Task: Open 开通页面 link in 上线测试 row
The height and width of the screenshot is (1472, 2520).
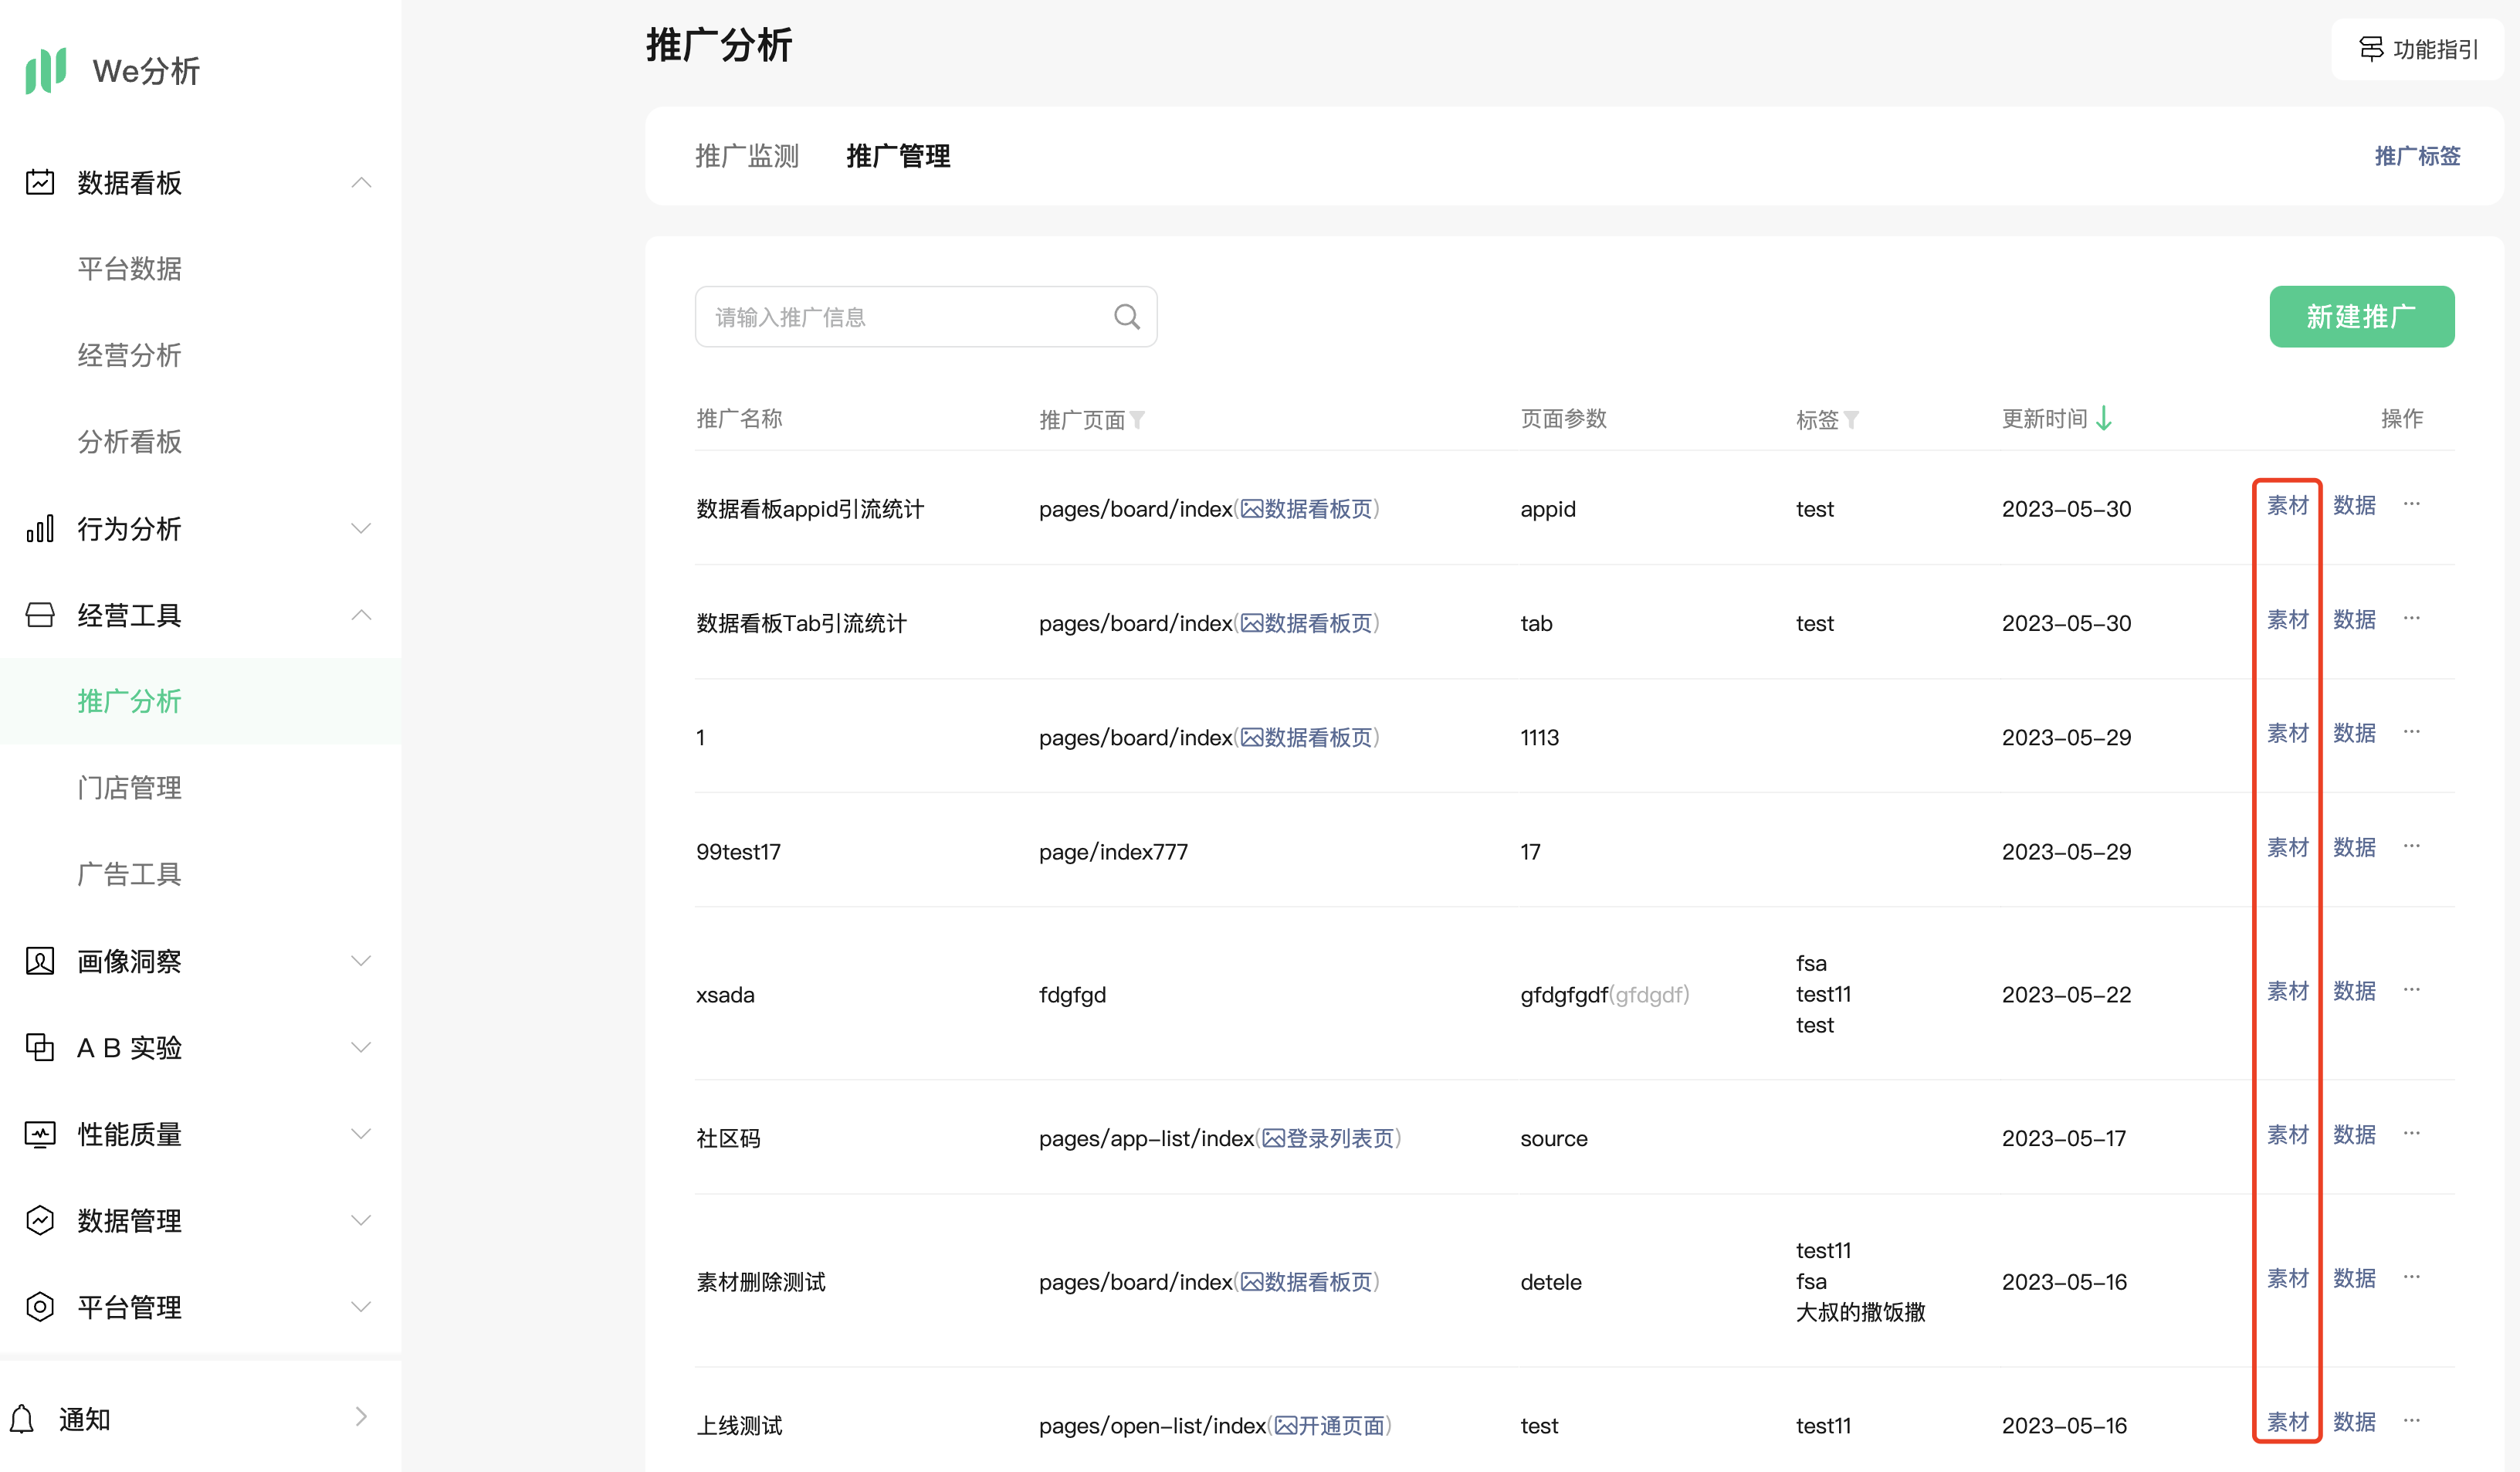Action: click(x=1330, y=1425)
